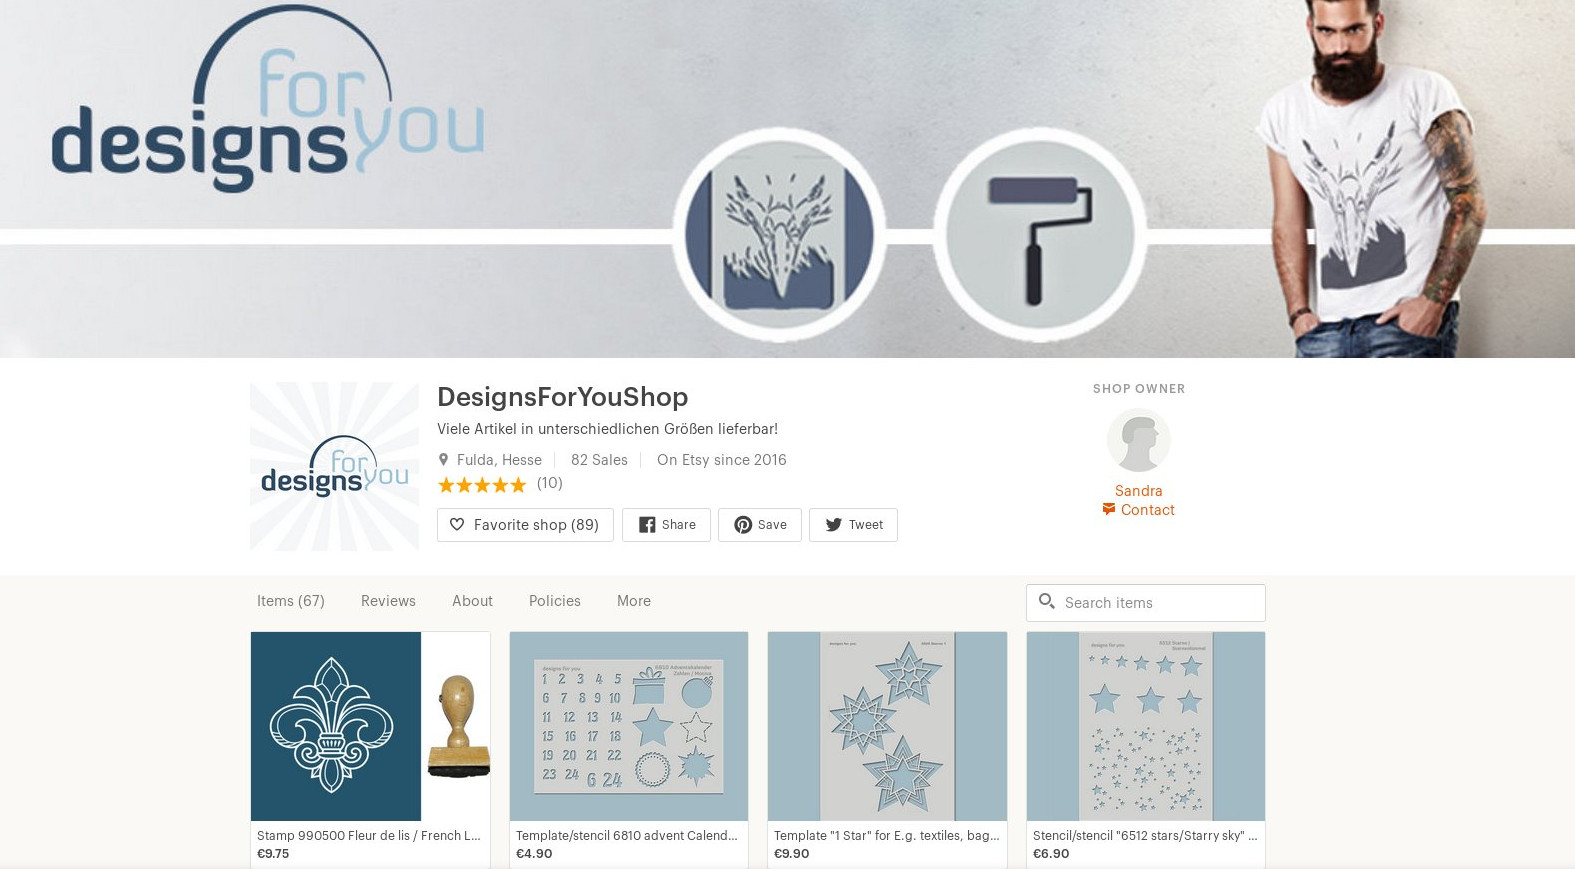The height and width of the screenshot is (869, 1575).
Task: Click the shop owner avatar picture
Action: [x=1138, y=440]
